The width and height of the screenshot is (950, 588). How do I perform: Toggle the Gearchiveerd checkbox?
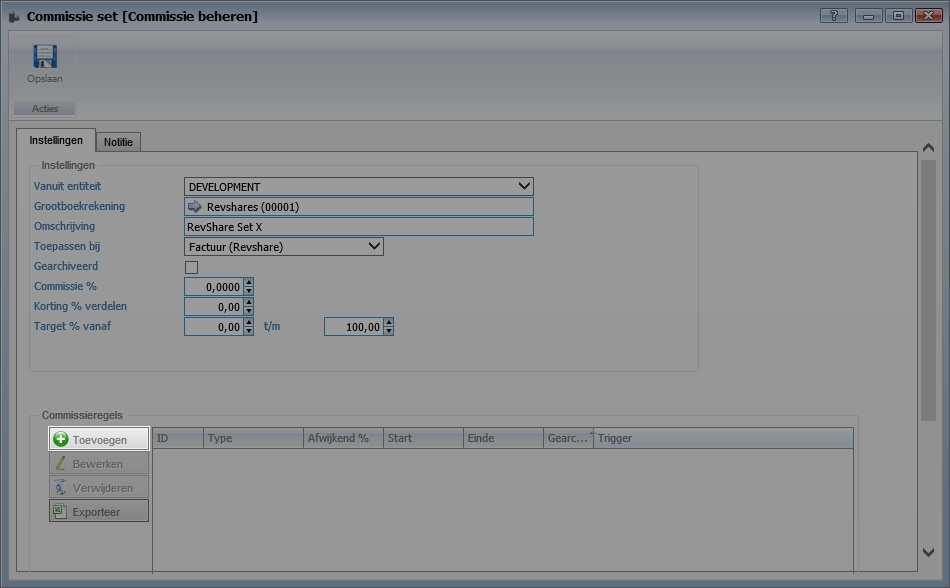(x=192, y=267)
